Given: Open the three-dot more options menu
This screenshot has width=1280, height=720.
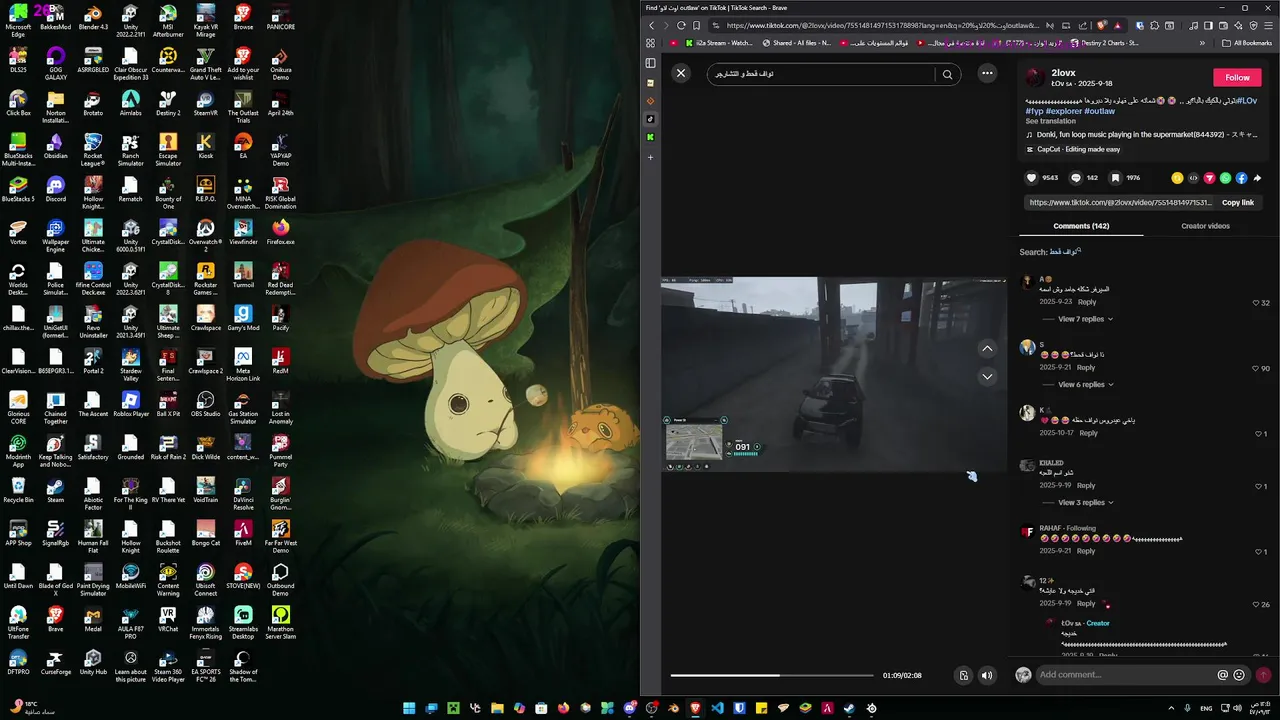Looking at the screenshot, I should (987, 73).
